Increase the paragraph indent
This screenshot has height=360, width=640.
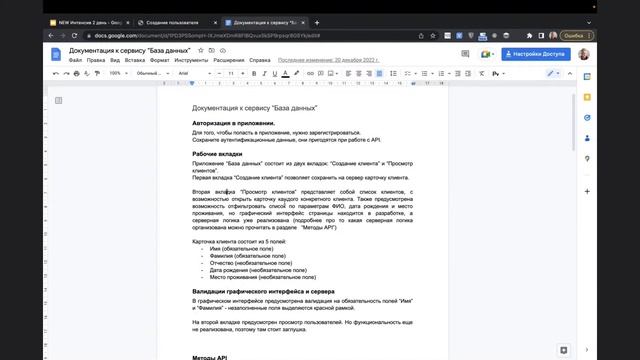coord(468,73)
